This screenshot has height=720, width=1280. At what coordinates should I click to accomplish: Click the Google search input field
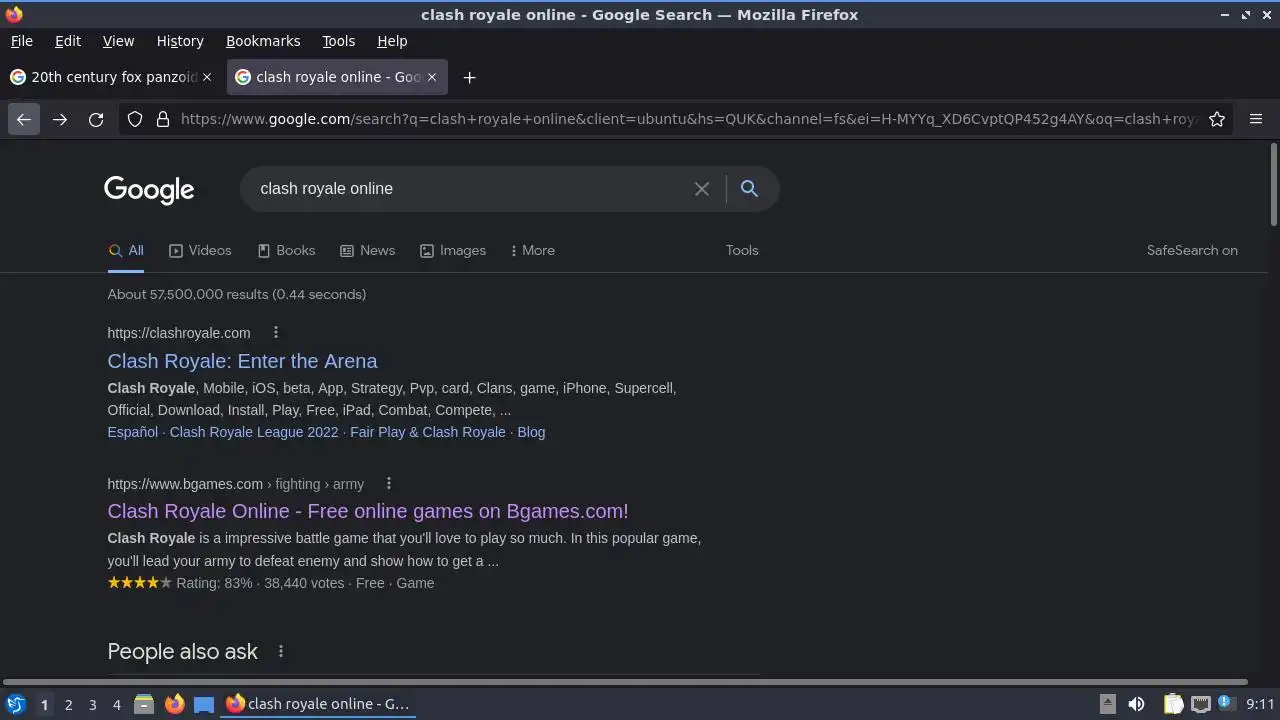[470, 188]
